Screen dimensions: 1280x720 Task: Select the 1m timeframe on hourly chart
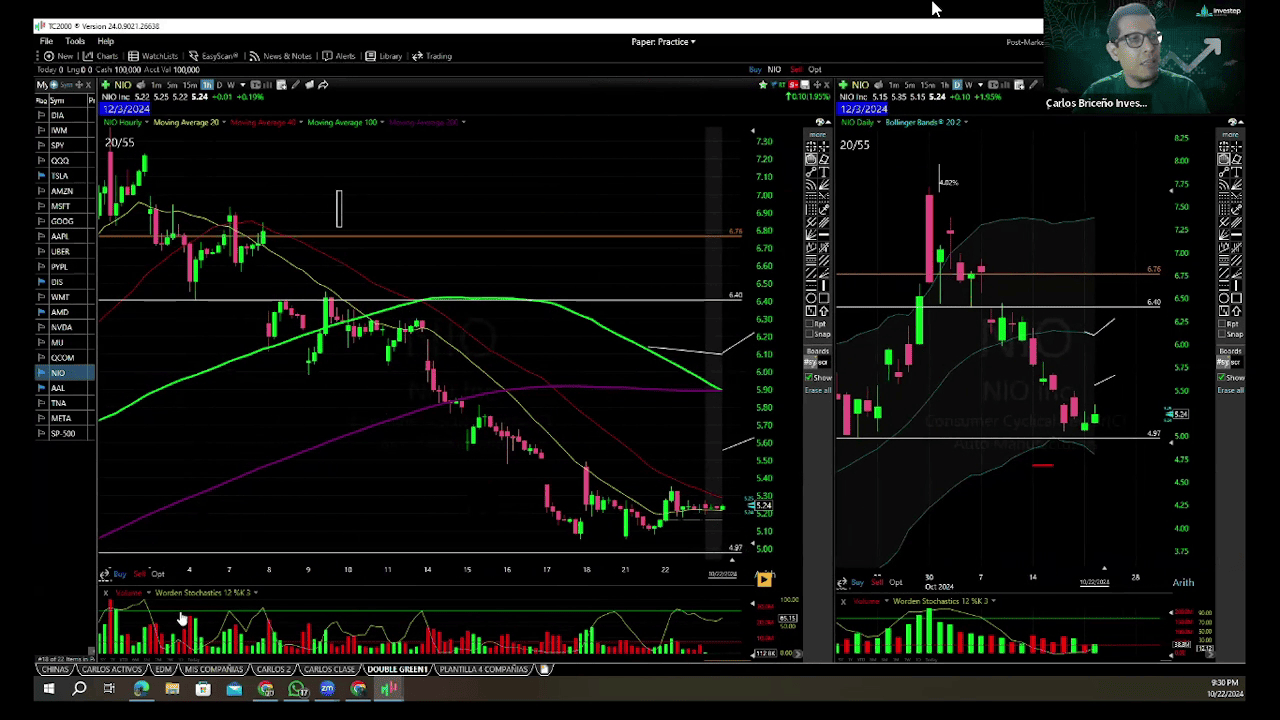coord(156,85)
